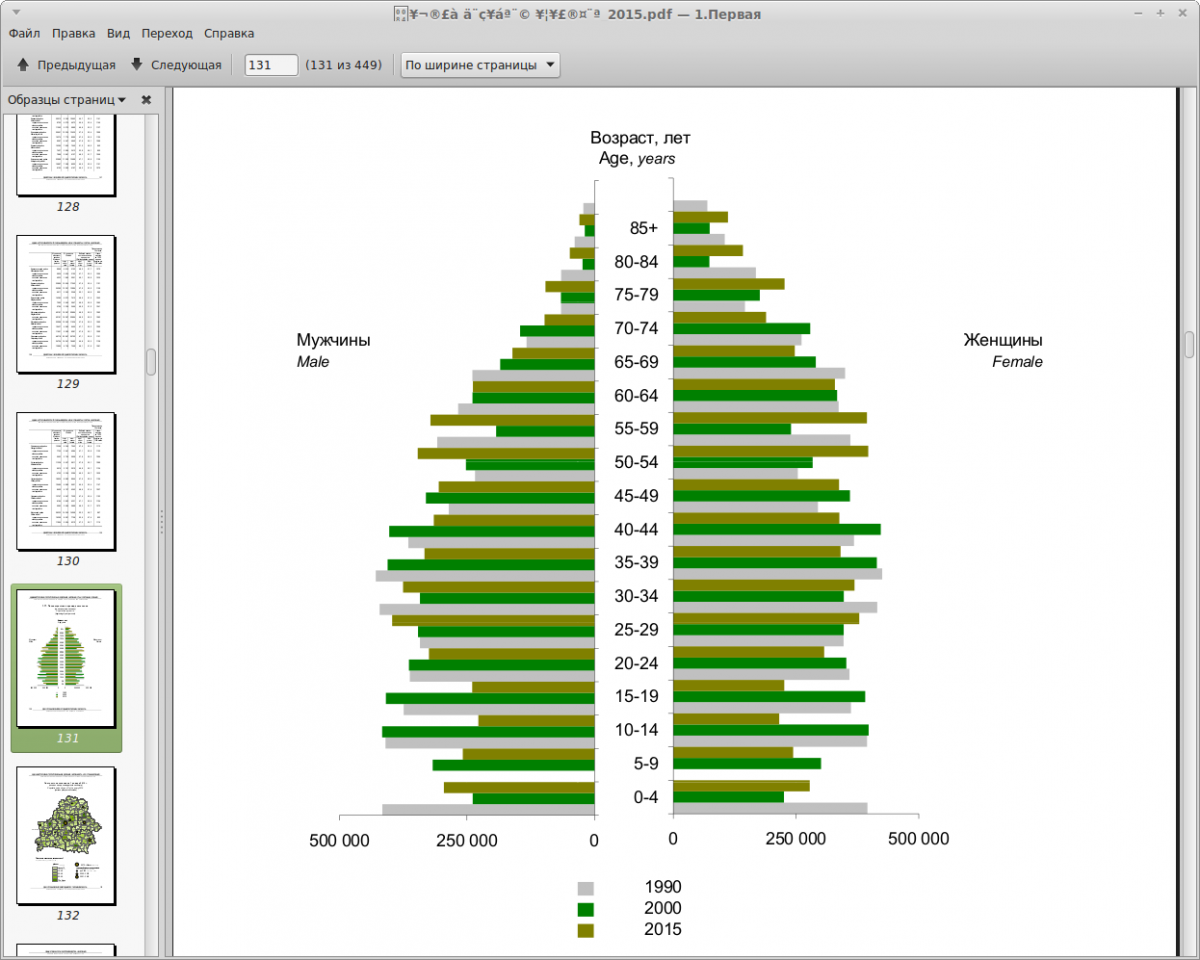Screen dimensions: 1200x960
Task: Select the page 132 map thumbnail
Action: click(x=67, y=835)
